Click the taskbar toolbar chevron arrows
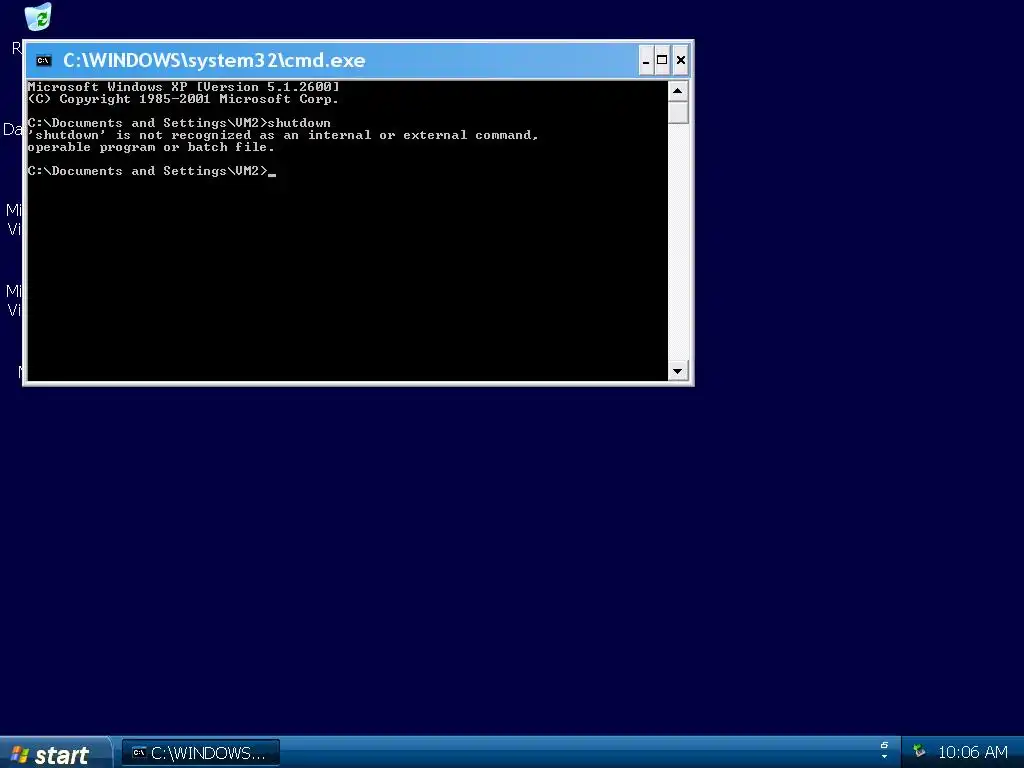Image resolution: width=1024 pixels, height=768 pixels. click(884, 750)
